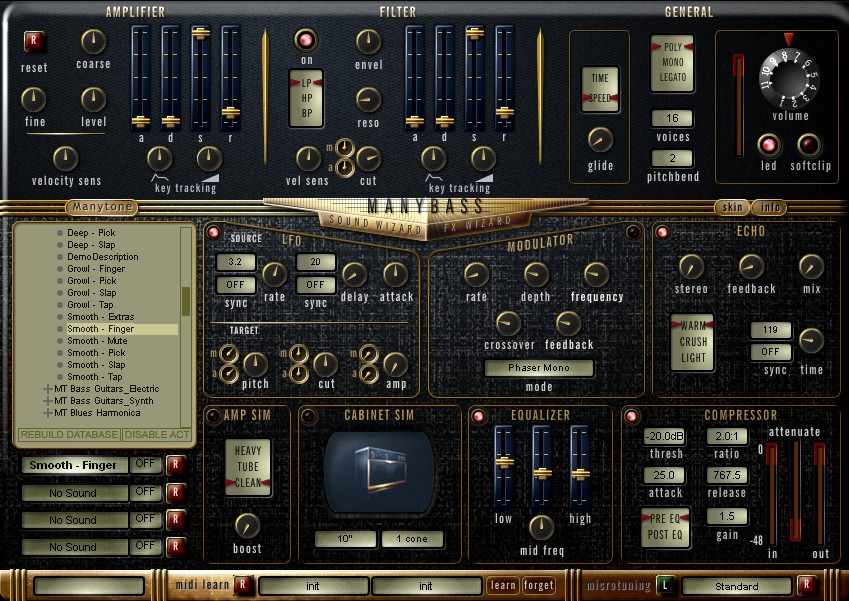The image size is (849, 601).
Task: Click the amplifier reset R button
Action: pos(34,42)
